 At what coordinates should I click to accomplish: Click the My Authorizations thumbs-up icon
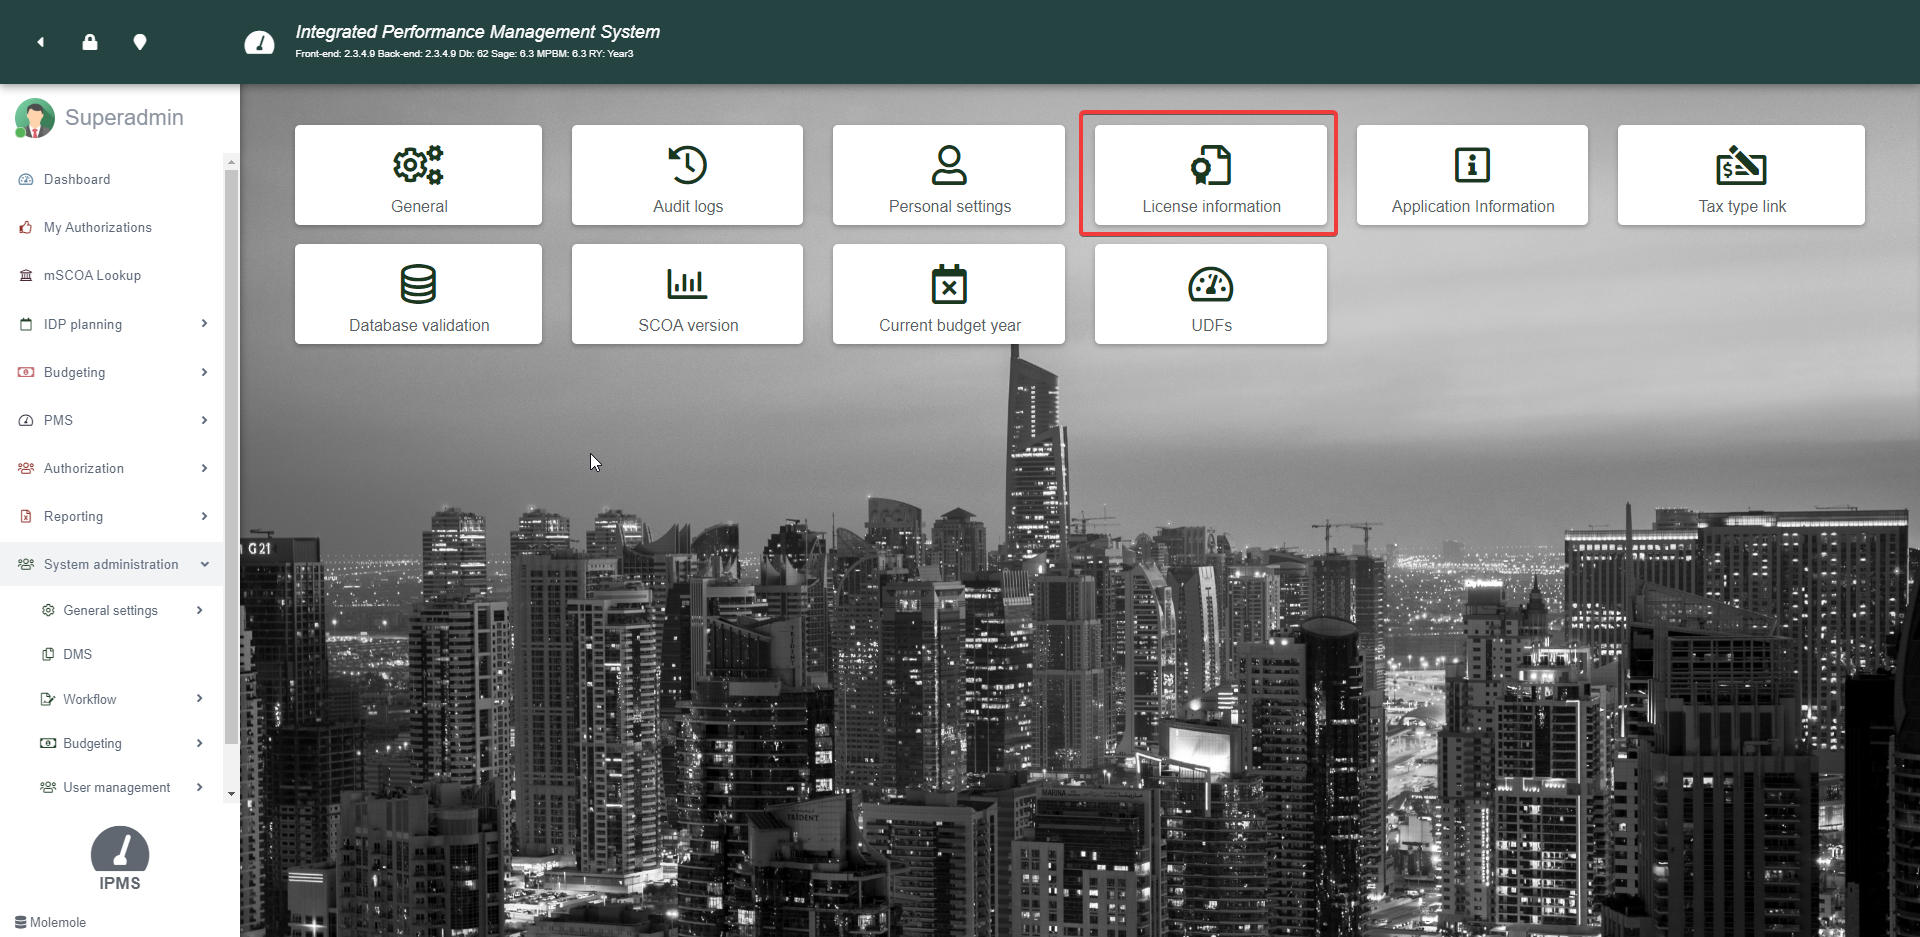click(x=26, y=228)
